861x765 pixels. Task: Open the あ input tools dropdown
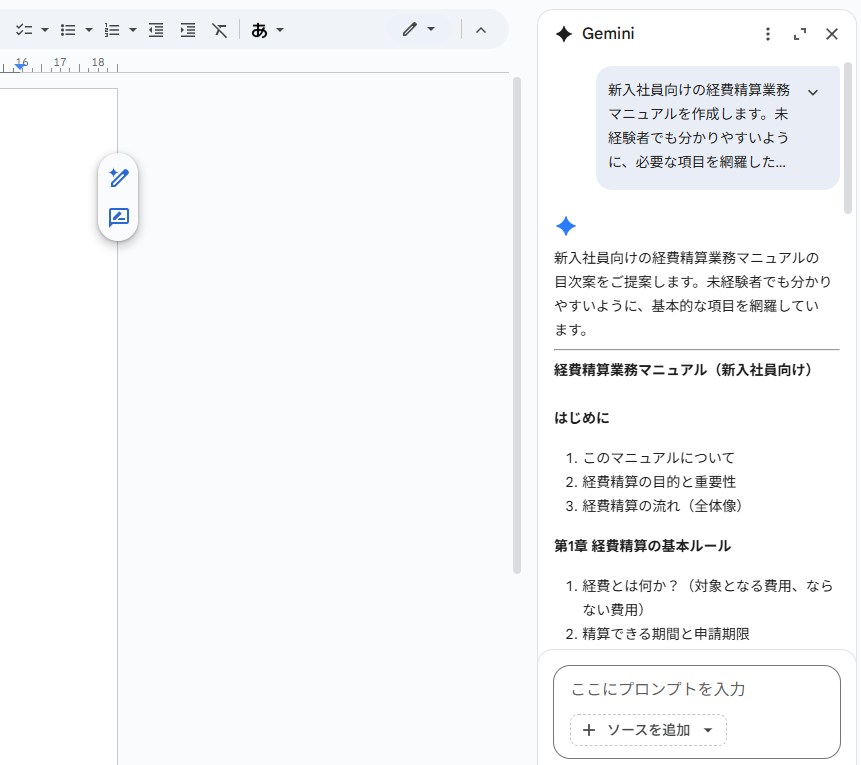coord(267,30)
